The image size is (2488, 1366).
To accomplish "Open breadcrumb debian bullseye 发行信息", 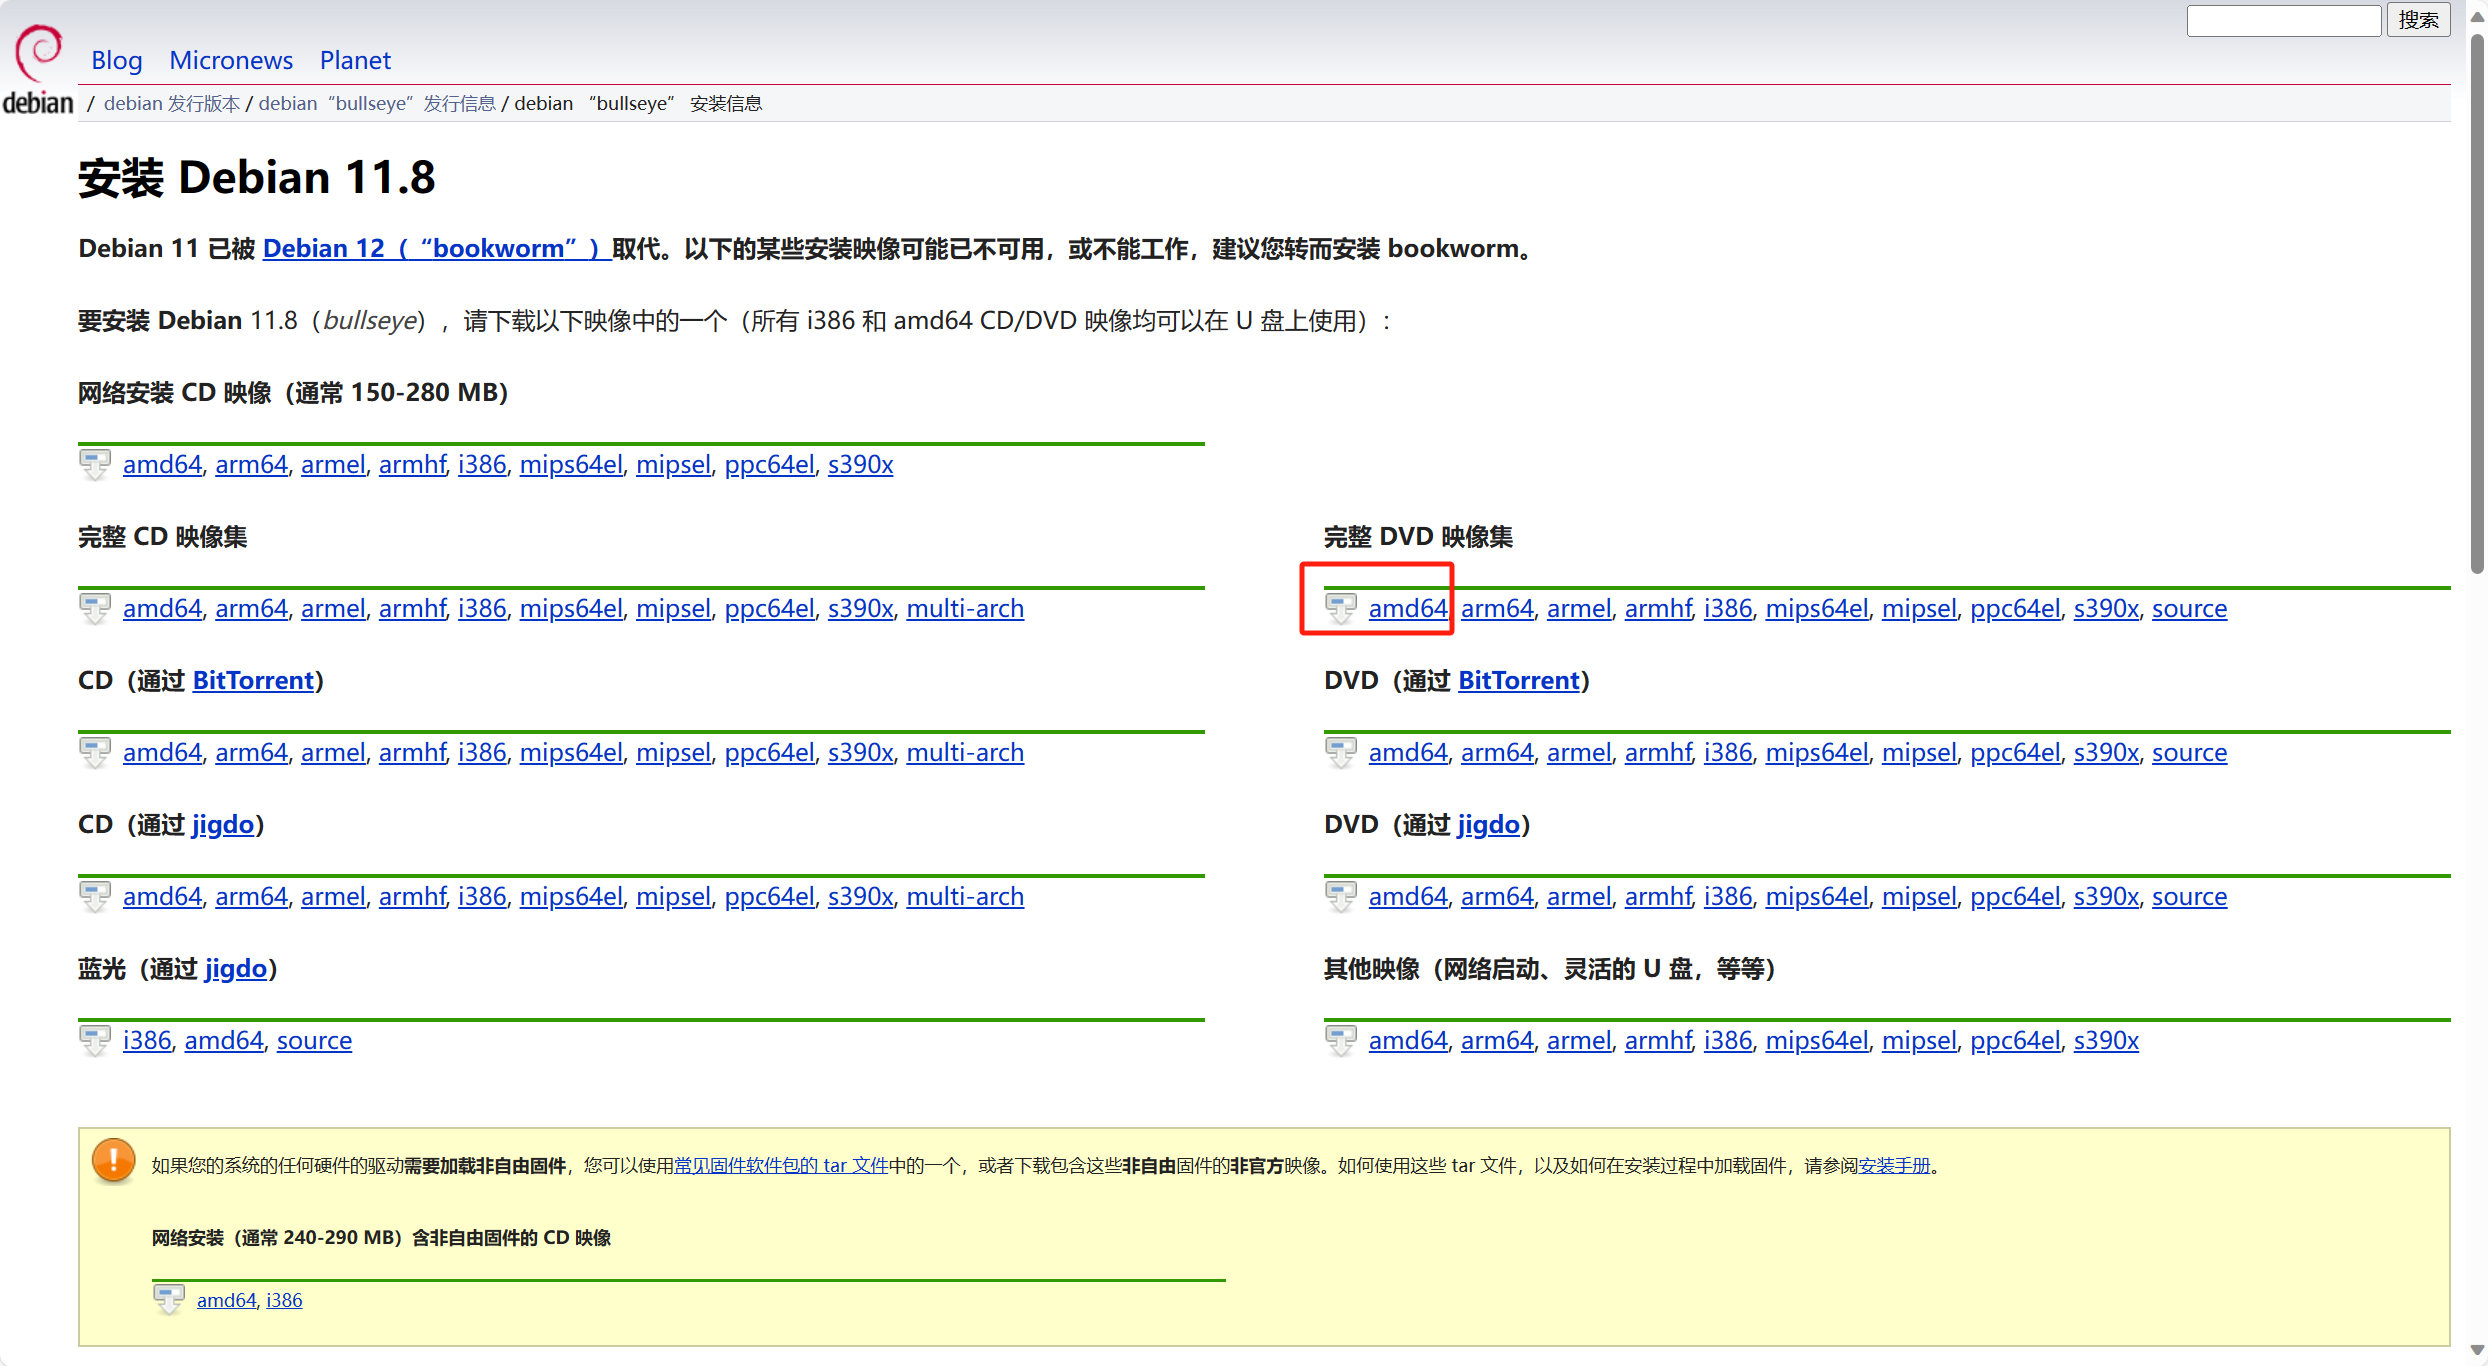I will pos(377,104).
